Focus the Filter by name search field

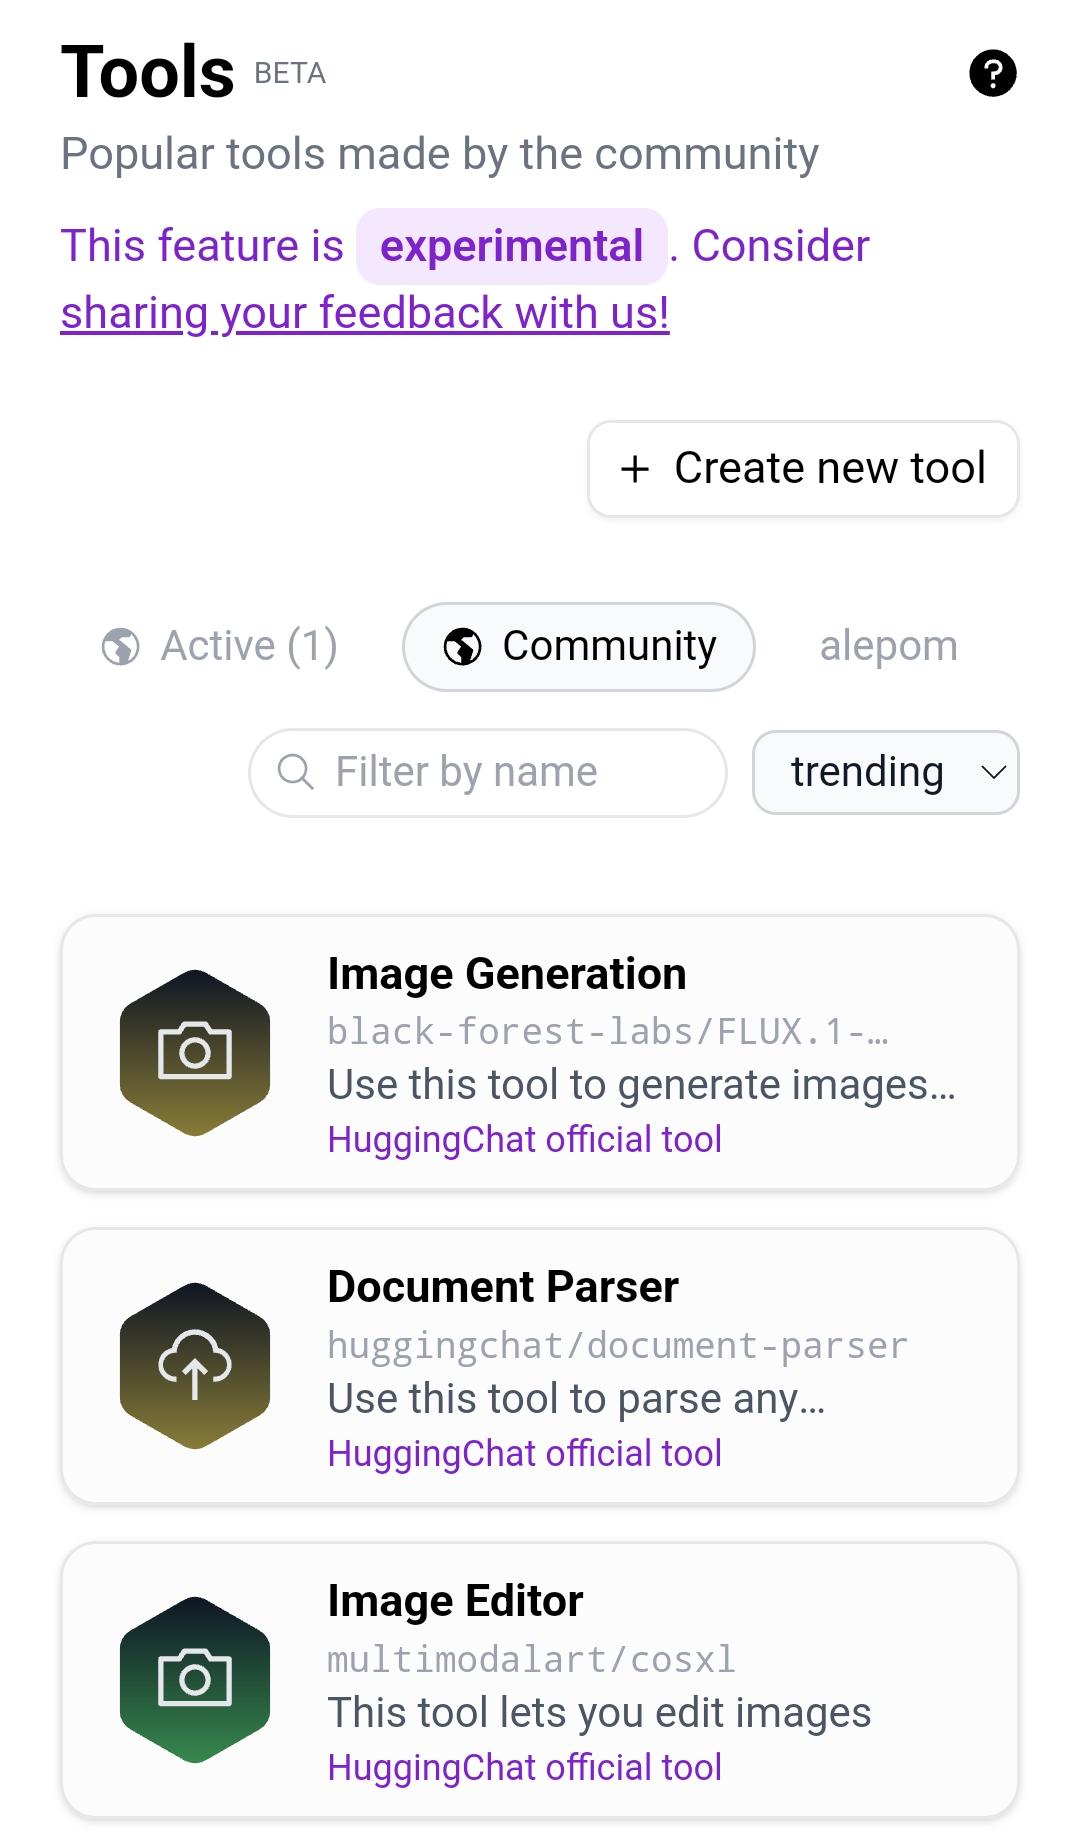pyautogui.click(x=488, y=772)
